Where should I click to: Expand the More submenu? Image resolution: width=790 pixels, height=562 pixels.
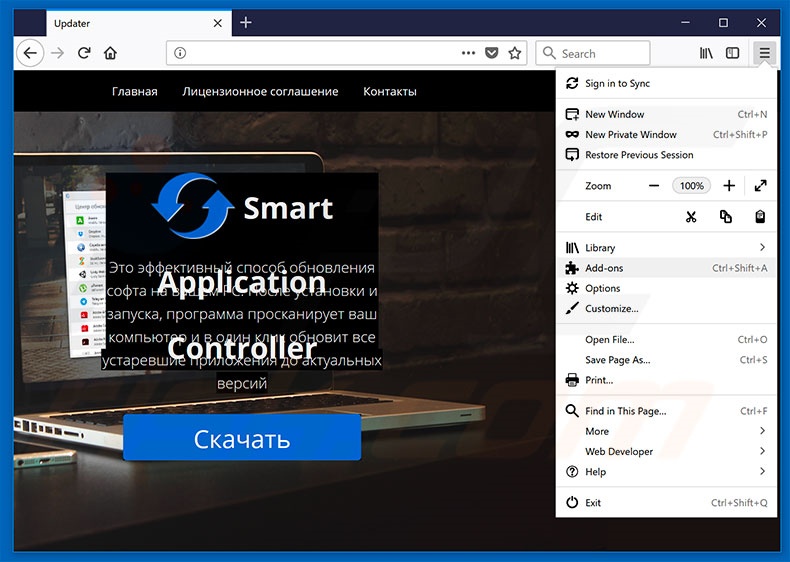tap(761, 431)
